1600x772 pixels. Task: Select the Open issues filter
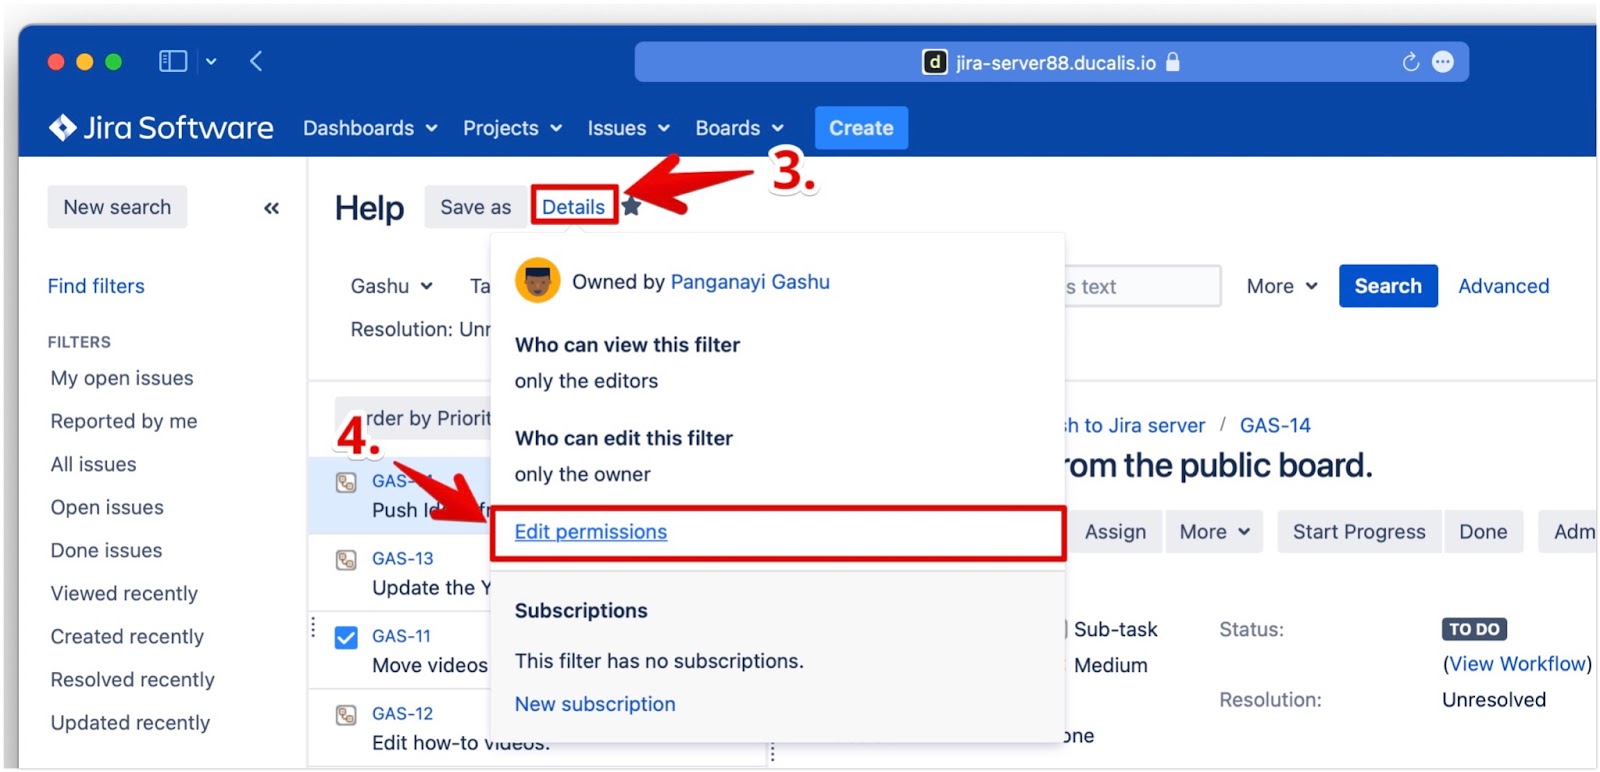(107, 507)
